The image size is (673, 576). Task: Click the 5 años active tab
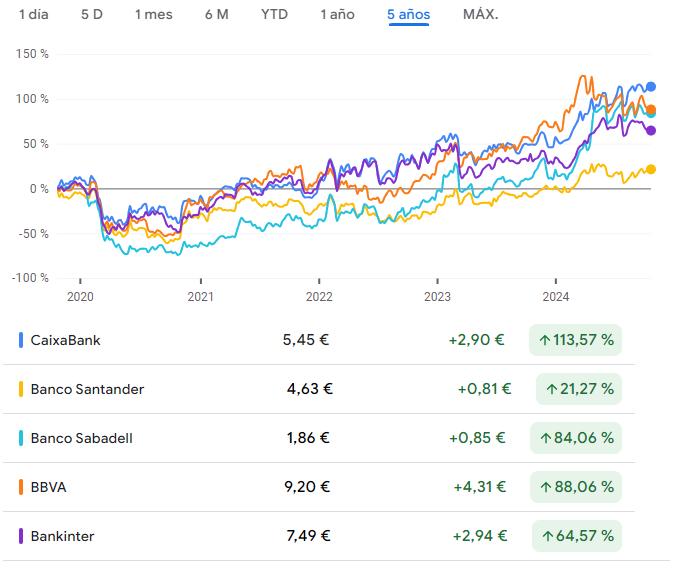(408, 14)
